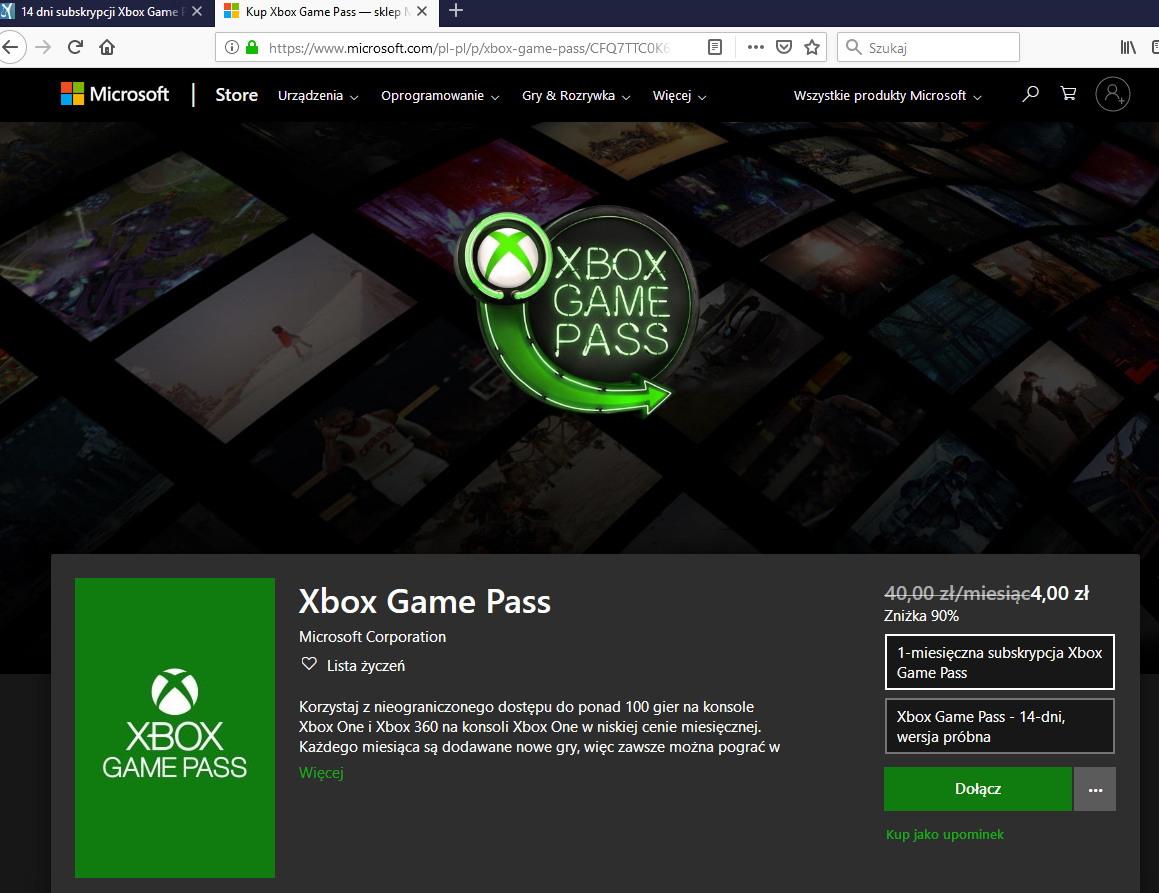Click the Microsoft logo
Image resolution: width=1159 pixels, height=893 pixels.
(115, 95)
